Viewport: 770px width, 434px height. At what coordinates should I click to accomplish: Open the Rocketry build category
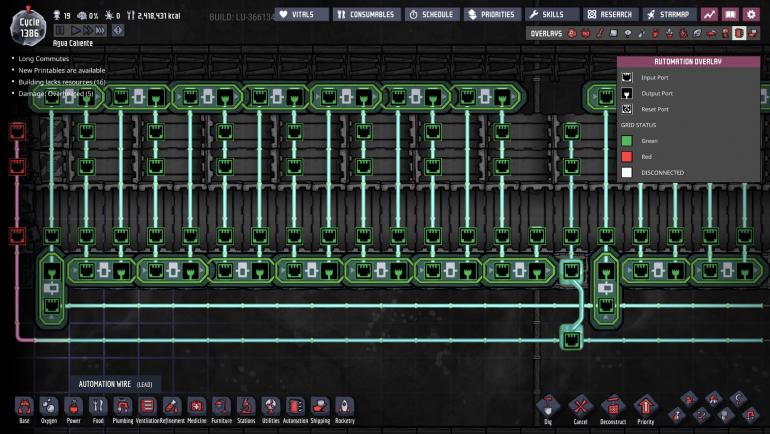point(345,407)
